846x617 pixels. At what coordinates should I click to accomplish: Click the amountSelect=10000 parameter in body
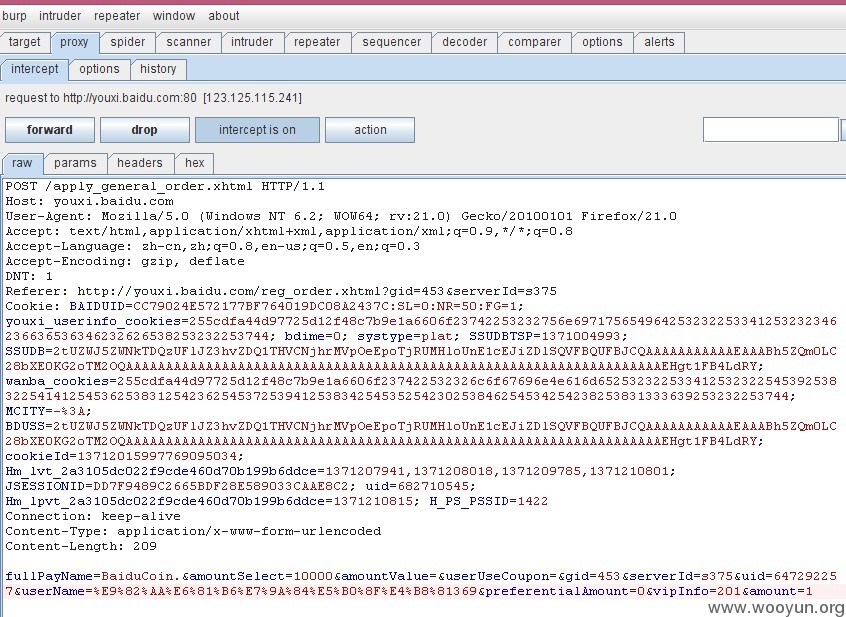pyautogui.click(x=261, y=577)
